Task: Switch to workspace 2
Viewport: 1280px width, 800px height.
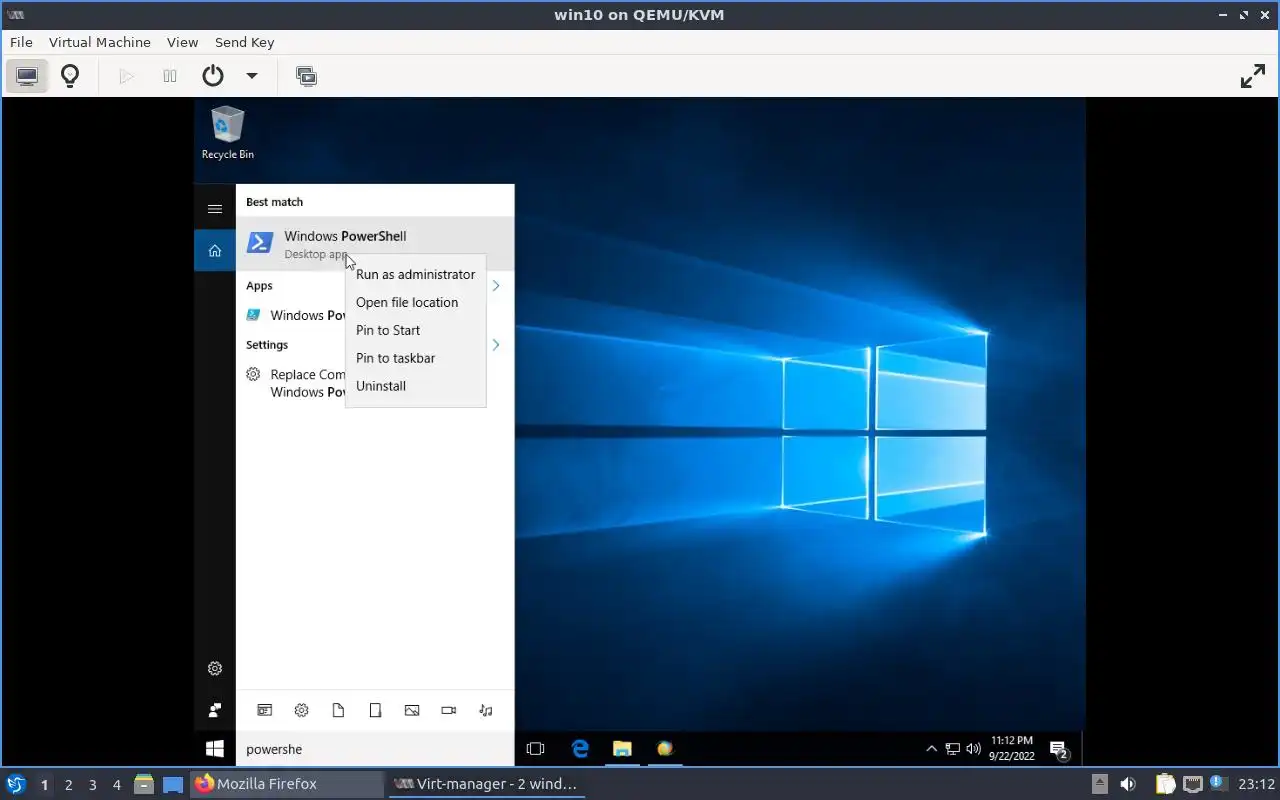Action: click(x=68, y=785)
